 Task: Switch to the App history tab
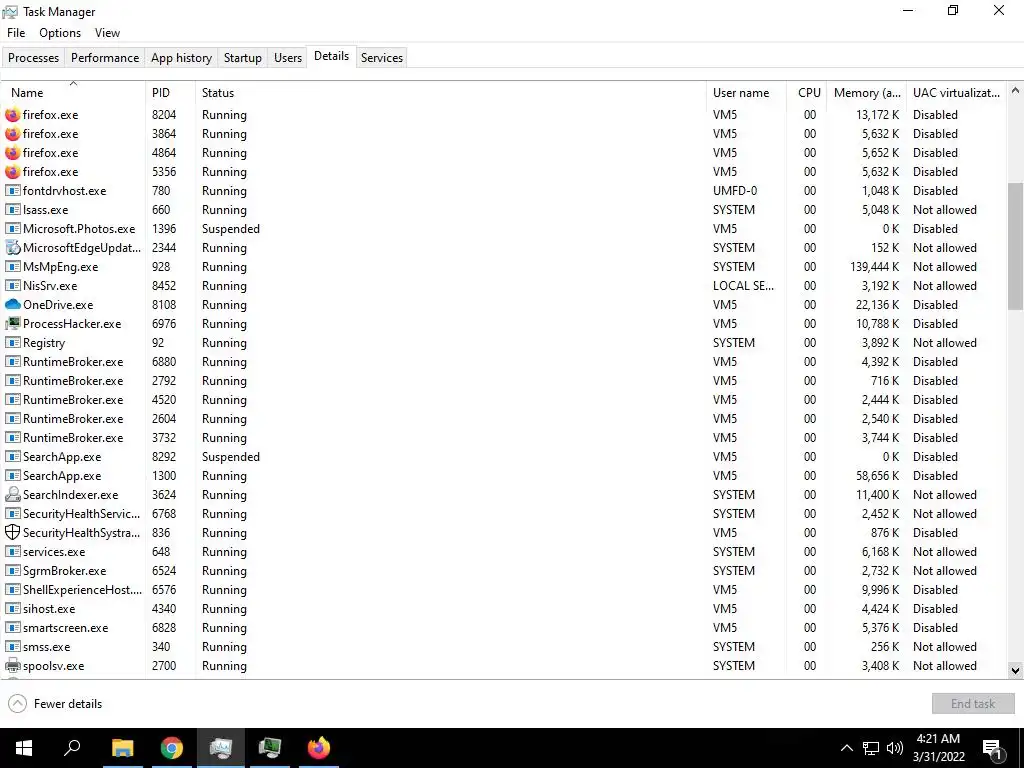tap(182, 57)
